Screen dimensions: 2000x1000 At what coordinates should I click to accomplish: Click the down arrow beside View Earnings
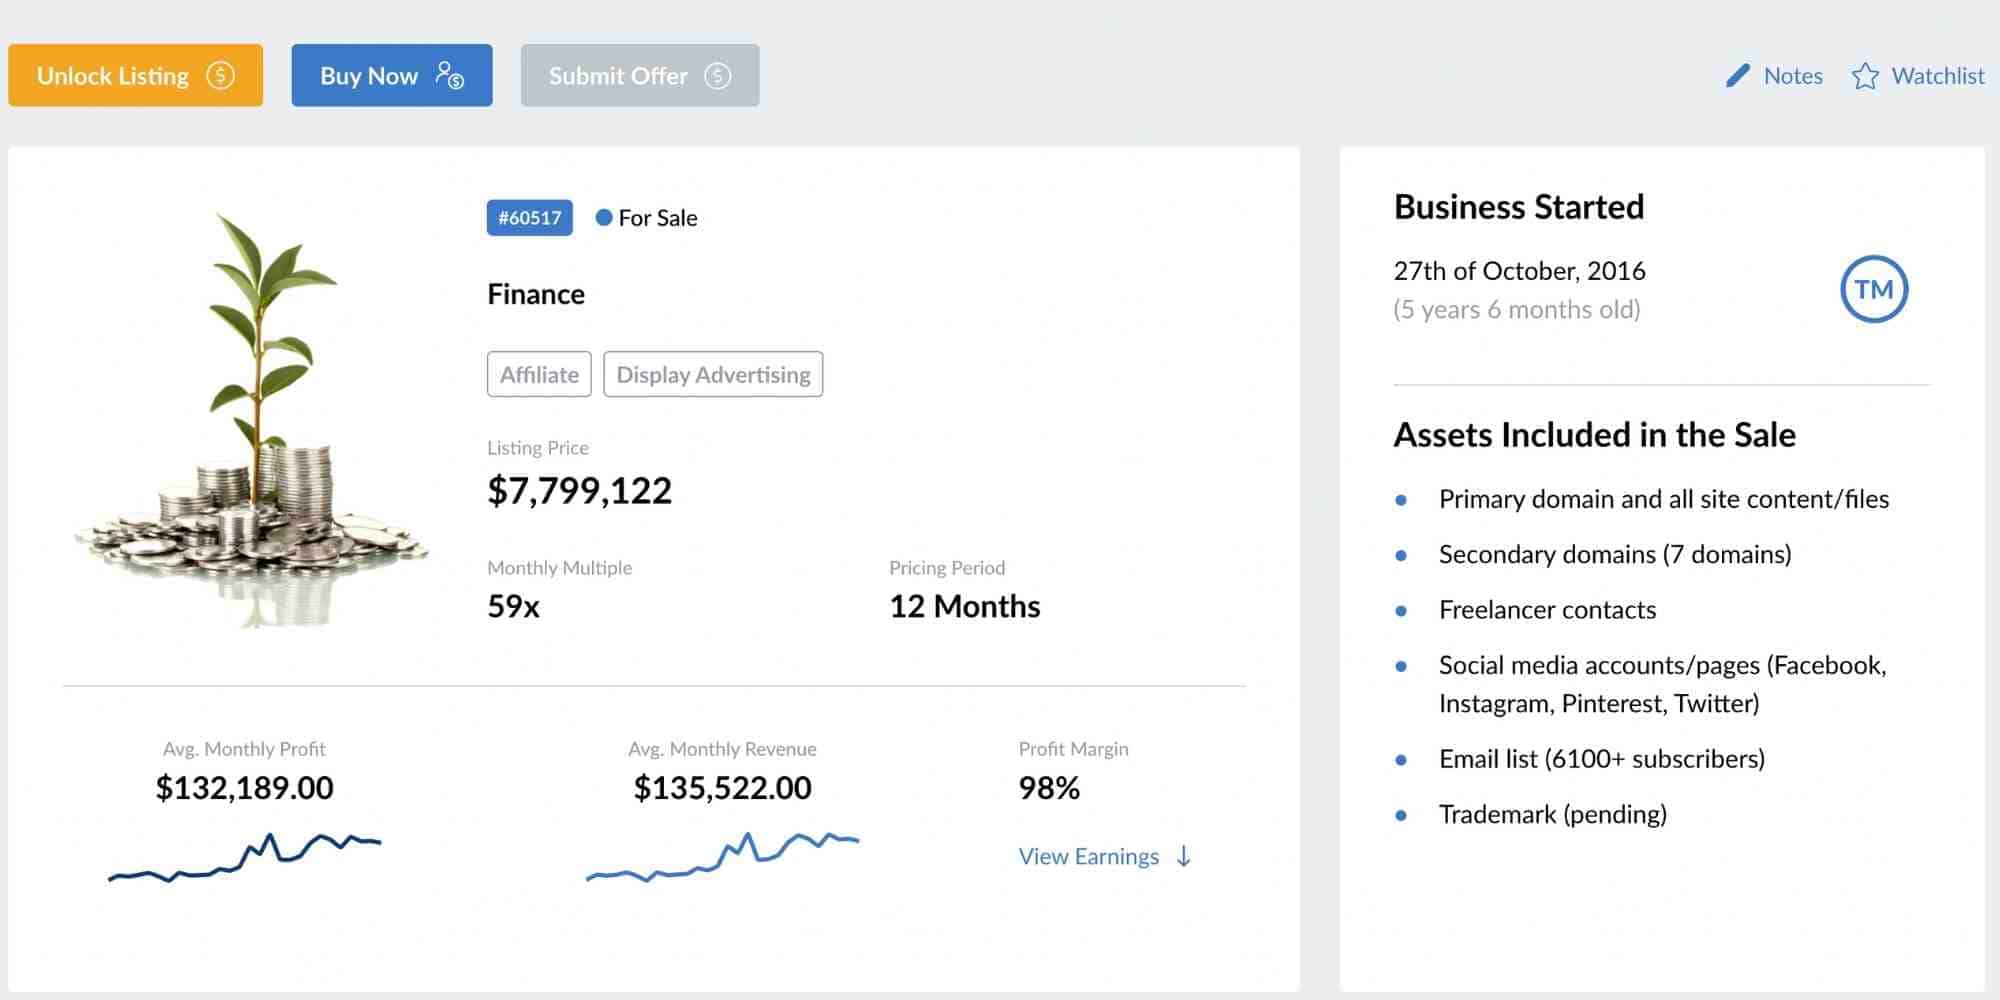1184,856
